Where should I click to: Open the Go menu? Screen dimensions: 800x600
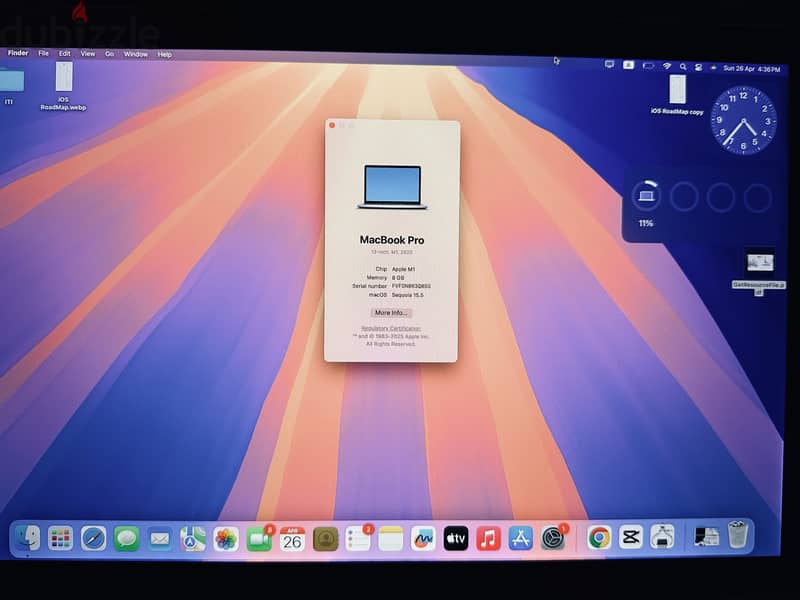[109, 54]
